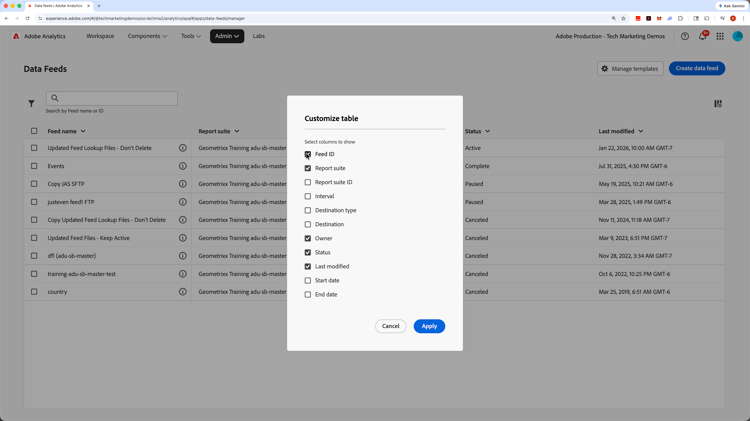Uncheck the Last modified column checkbox
Screen dimensions: 750x421
(x=308, y=266)
